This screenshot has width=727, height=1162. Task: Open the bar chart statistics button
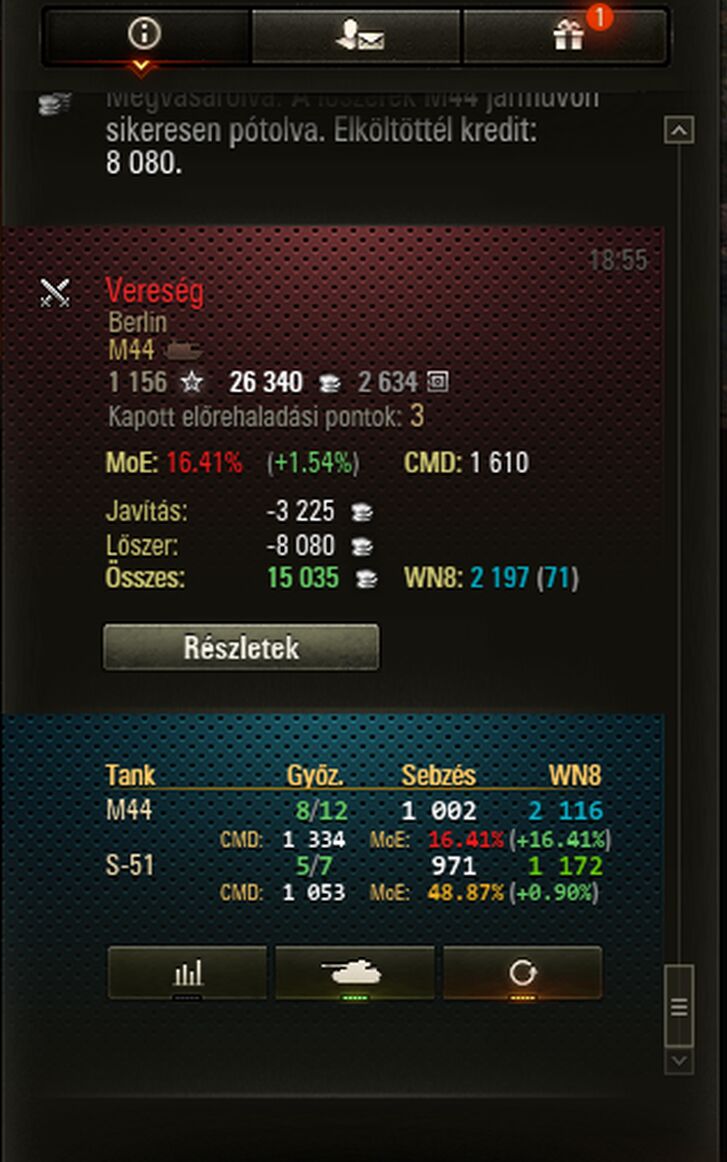187,973
